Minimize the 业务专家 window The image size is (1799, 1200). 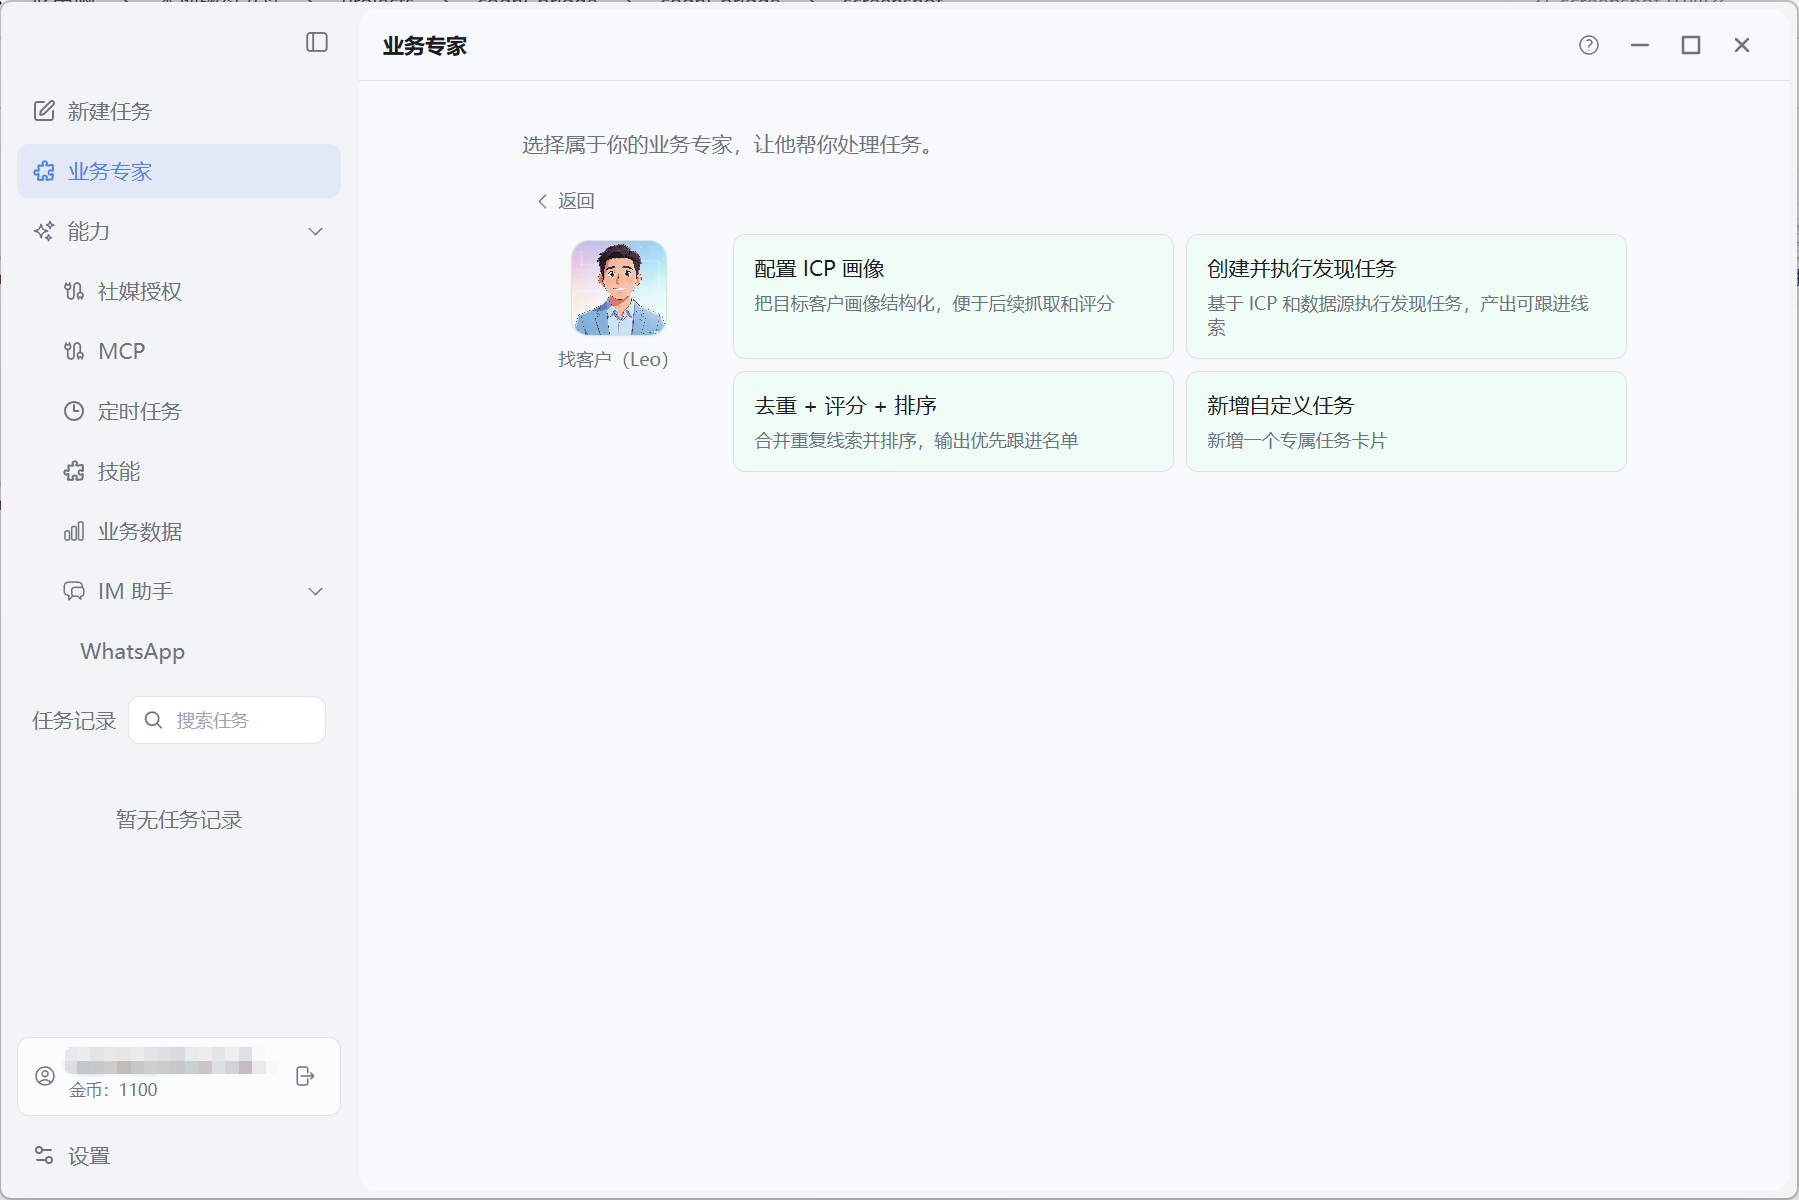1640,45
